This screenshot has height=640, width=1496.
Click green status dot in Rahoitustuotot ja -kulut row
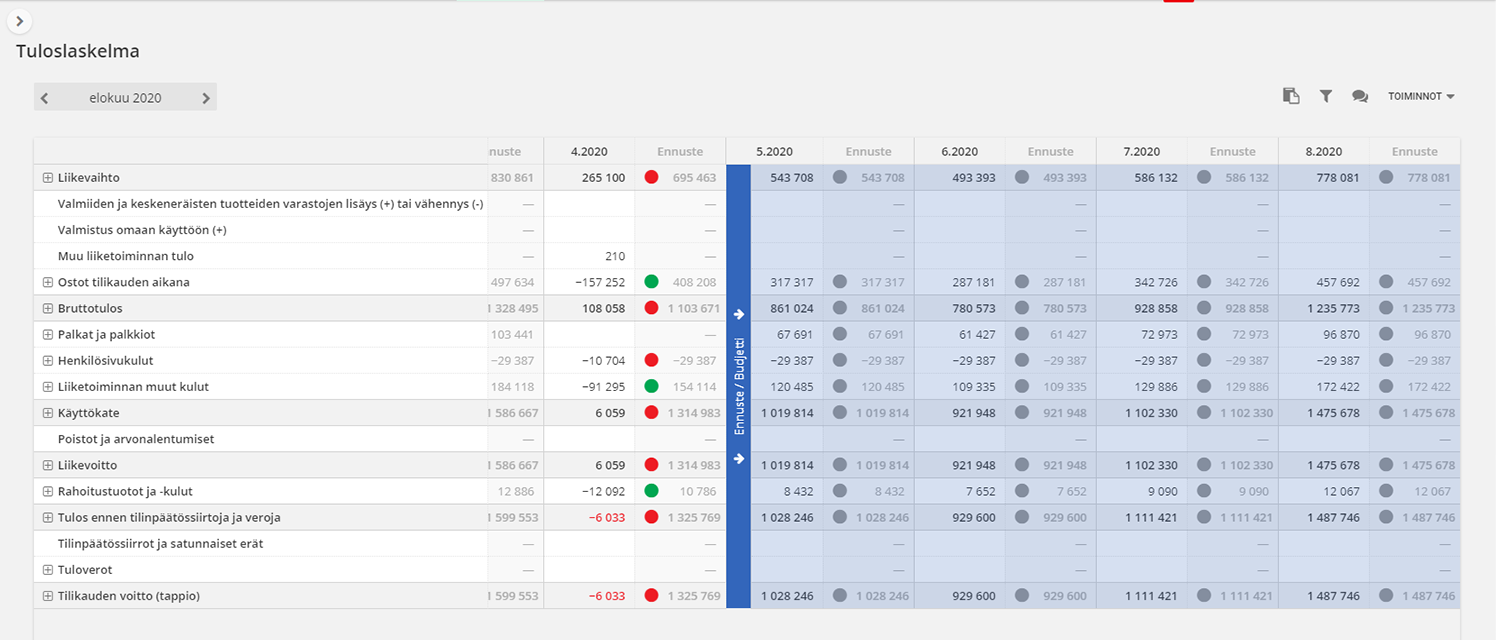pos(652,491)
